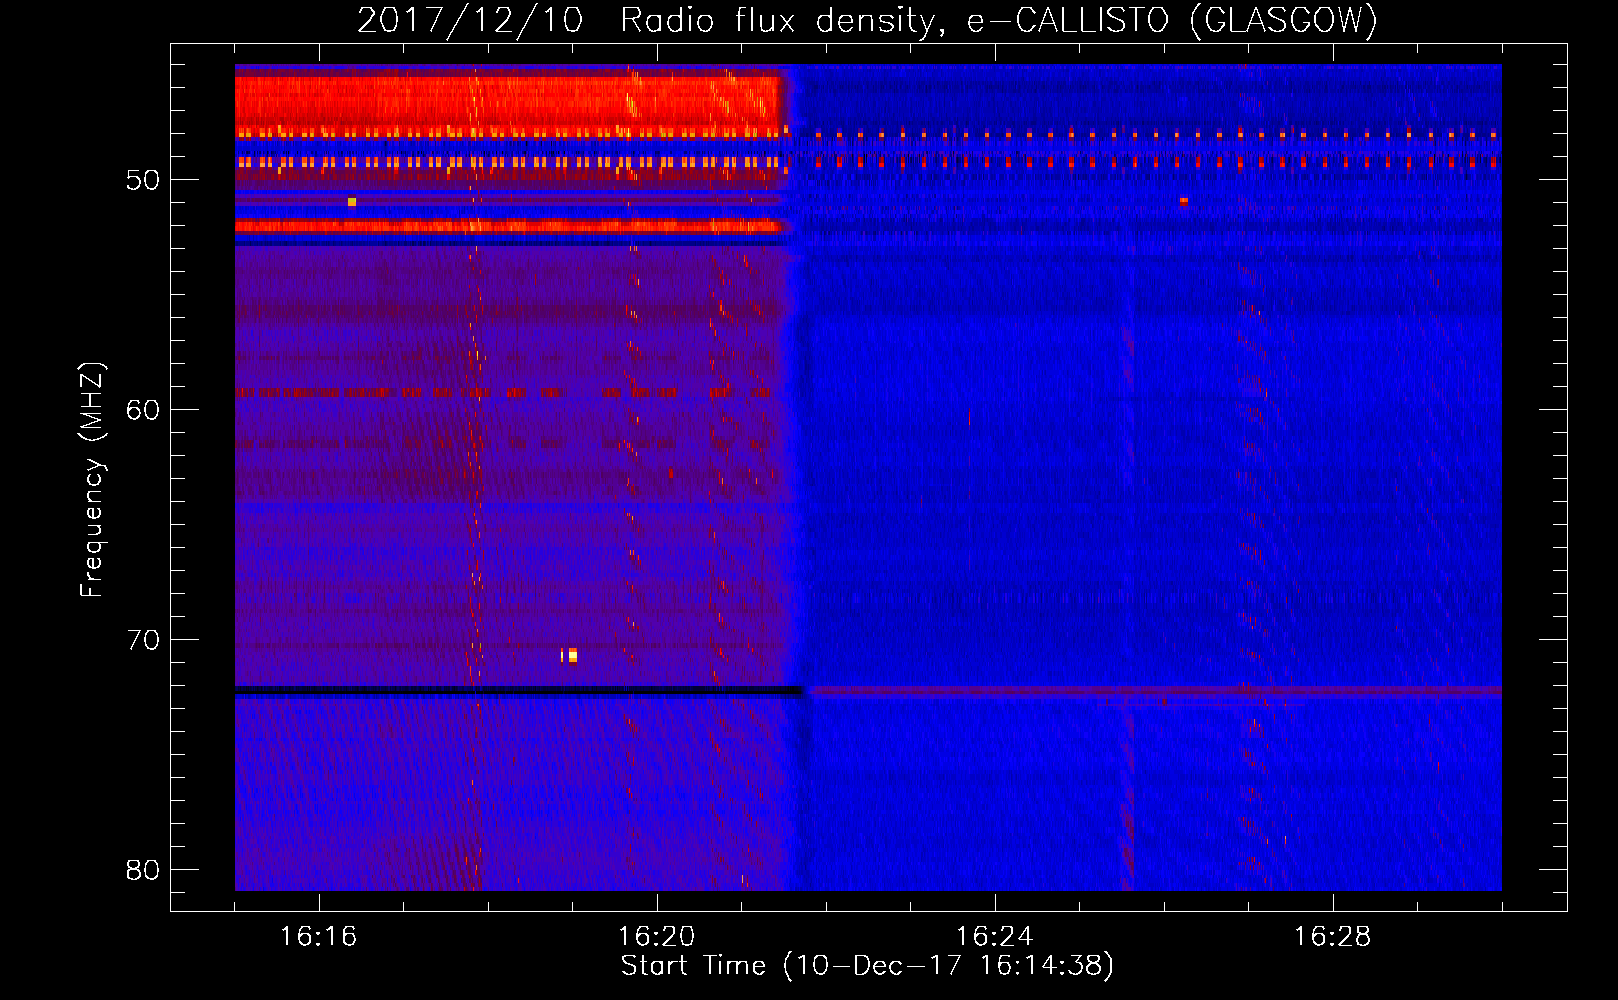Click the 'Frequency (MHZ)' y-axis label
Image resolution: width=1618 pixels, height=1000 pixels.
(92, 480)
